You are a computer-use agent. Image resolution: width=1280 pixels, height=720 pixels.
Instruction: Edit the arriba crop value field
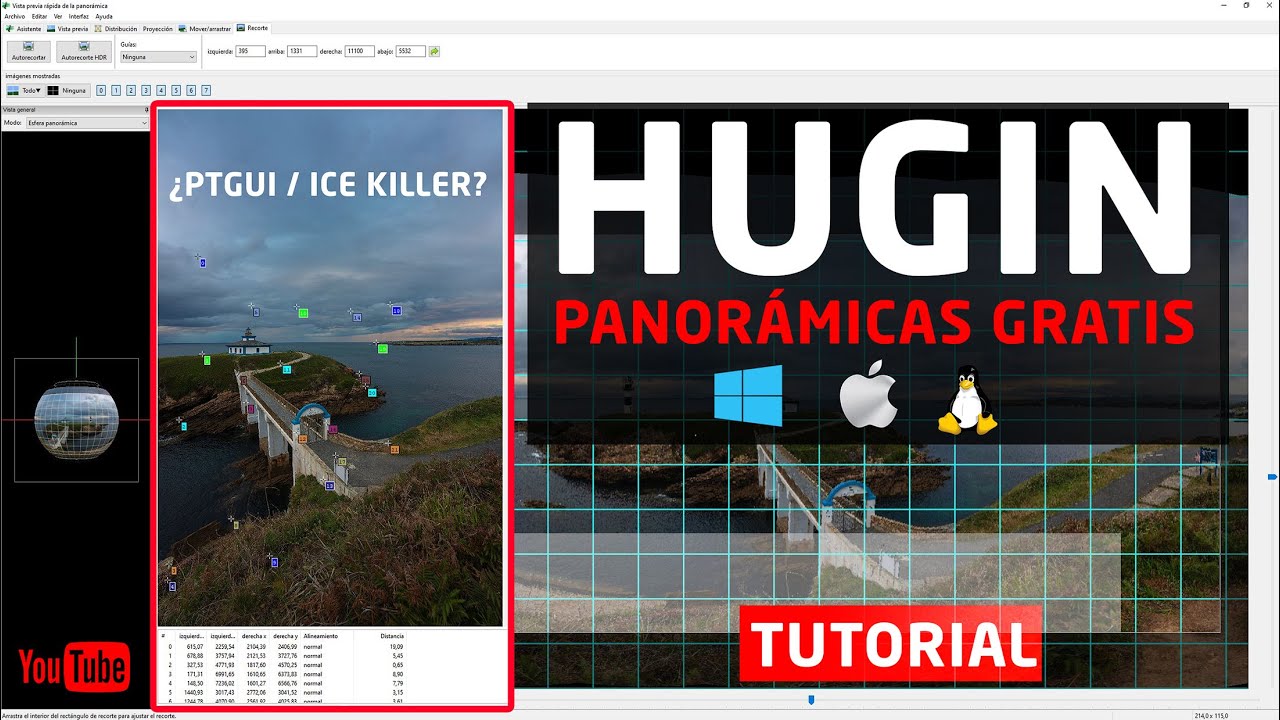(302, 51)
